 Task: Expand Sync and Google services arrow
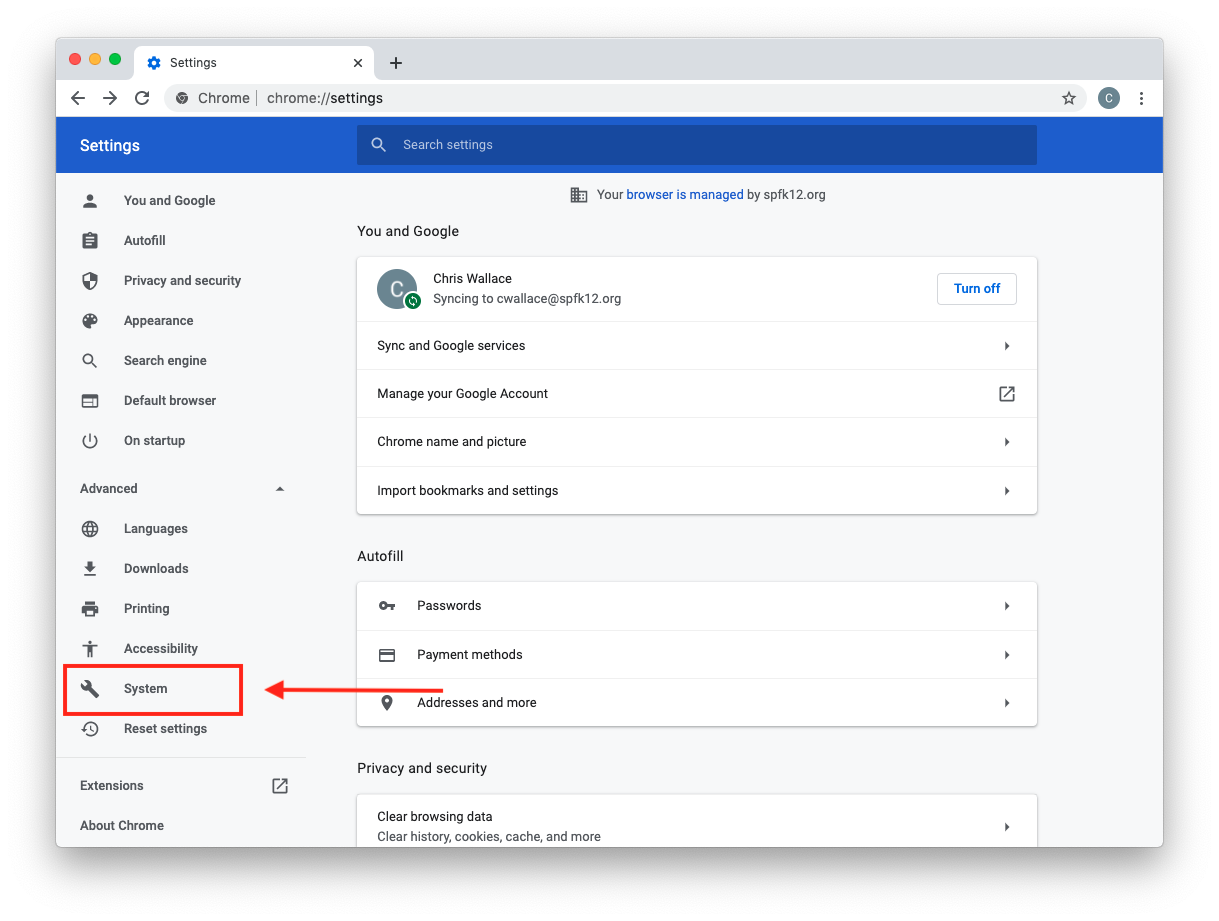1007,346
